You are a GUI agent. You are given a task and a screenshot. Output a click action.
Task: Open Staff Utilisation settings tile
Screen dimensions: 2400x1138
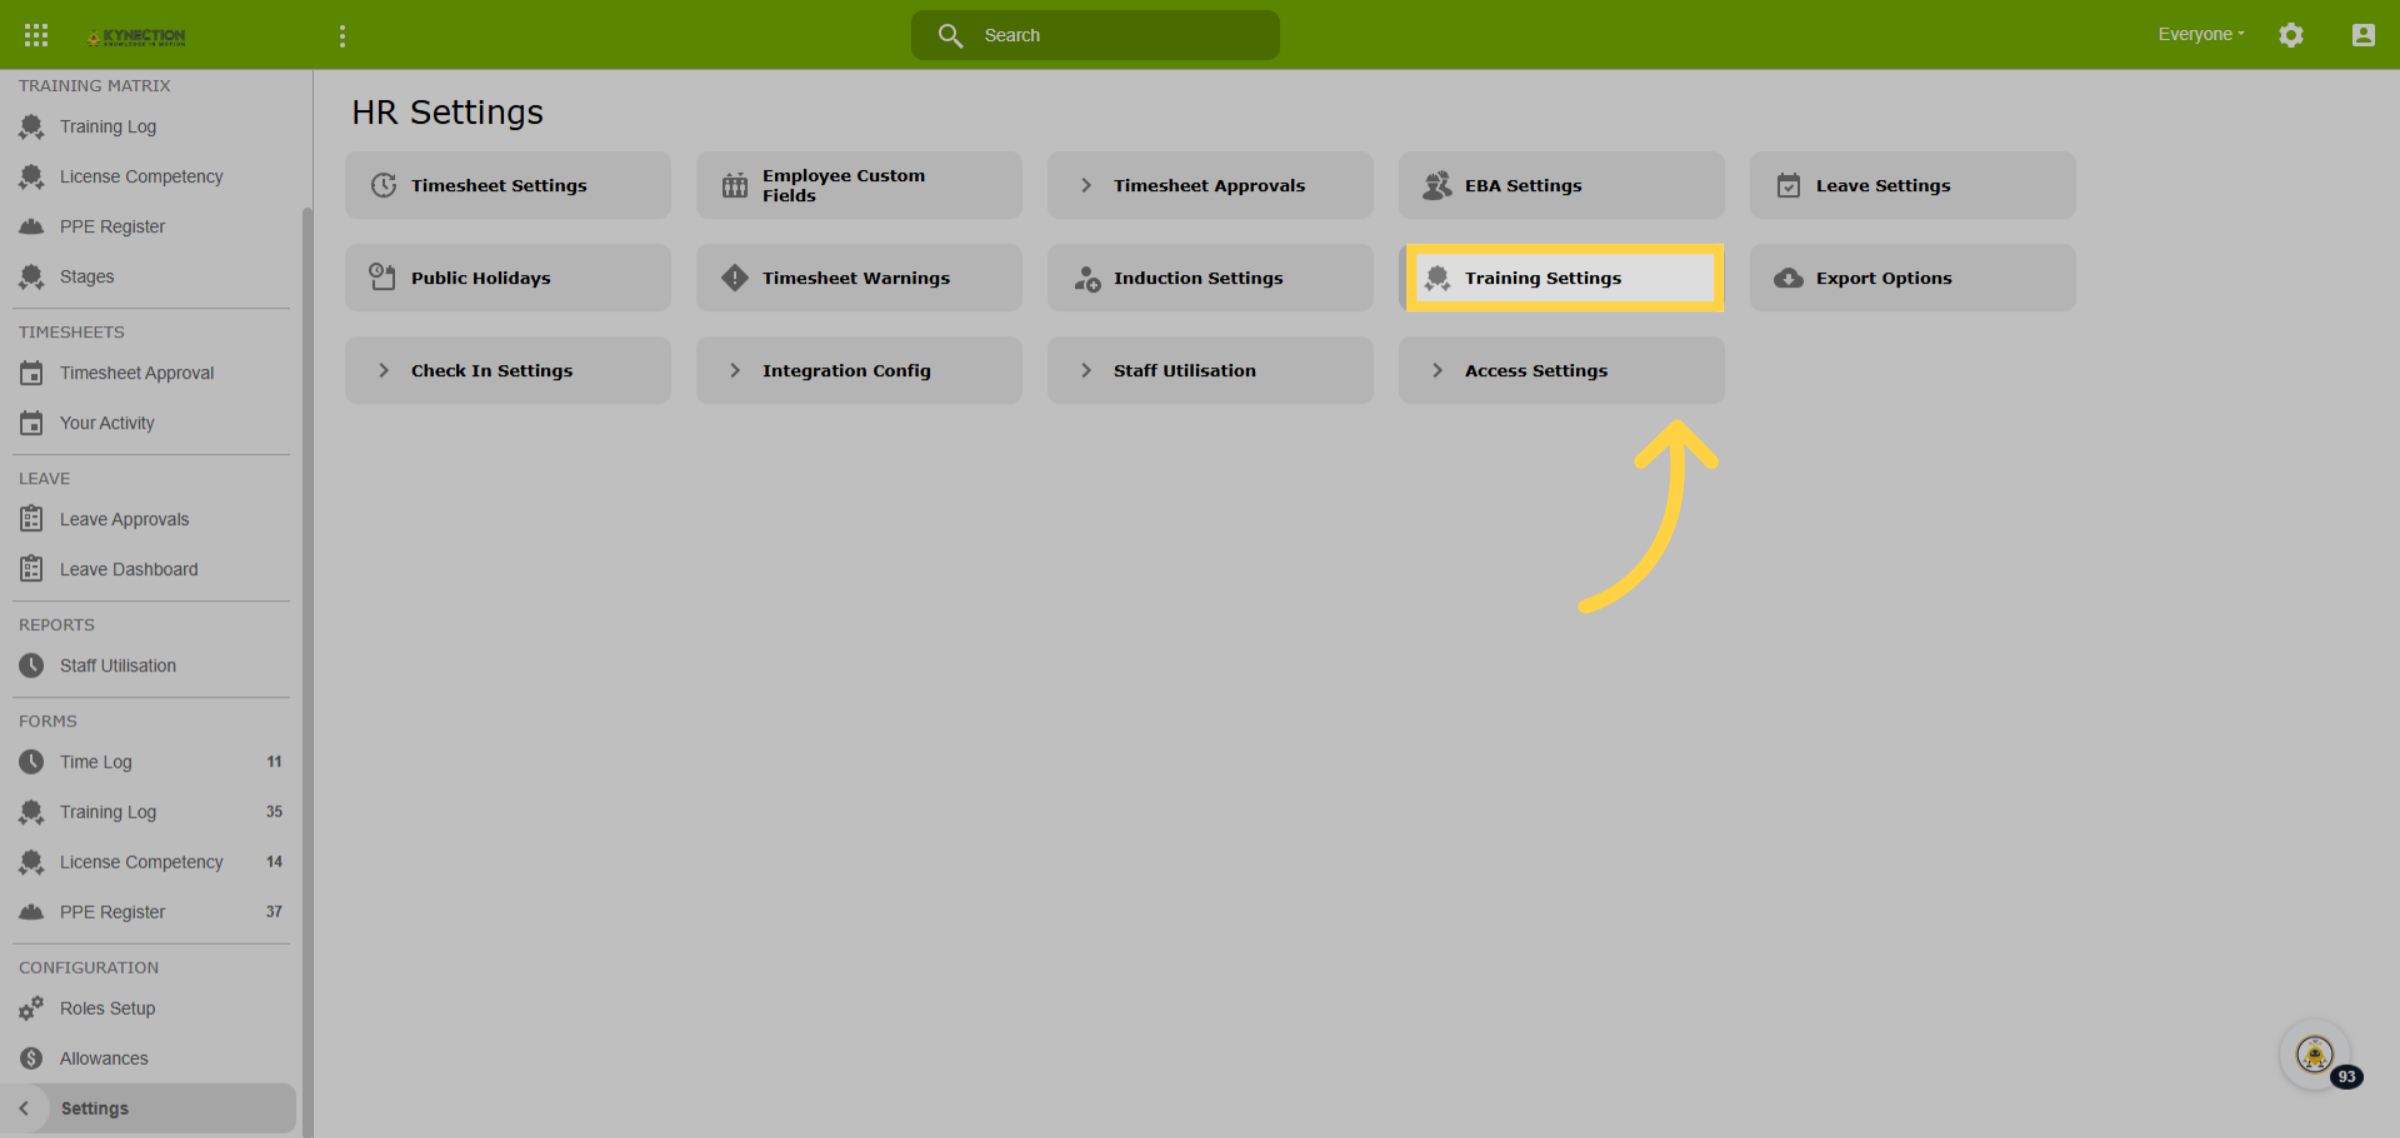click(x=1210, y=370)
